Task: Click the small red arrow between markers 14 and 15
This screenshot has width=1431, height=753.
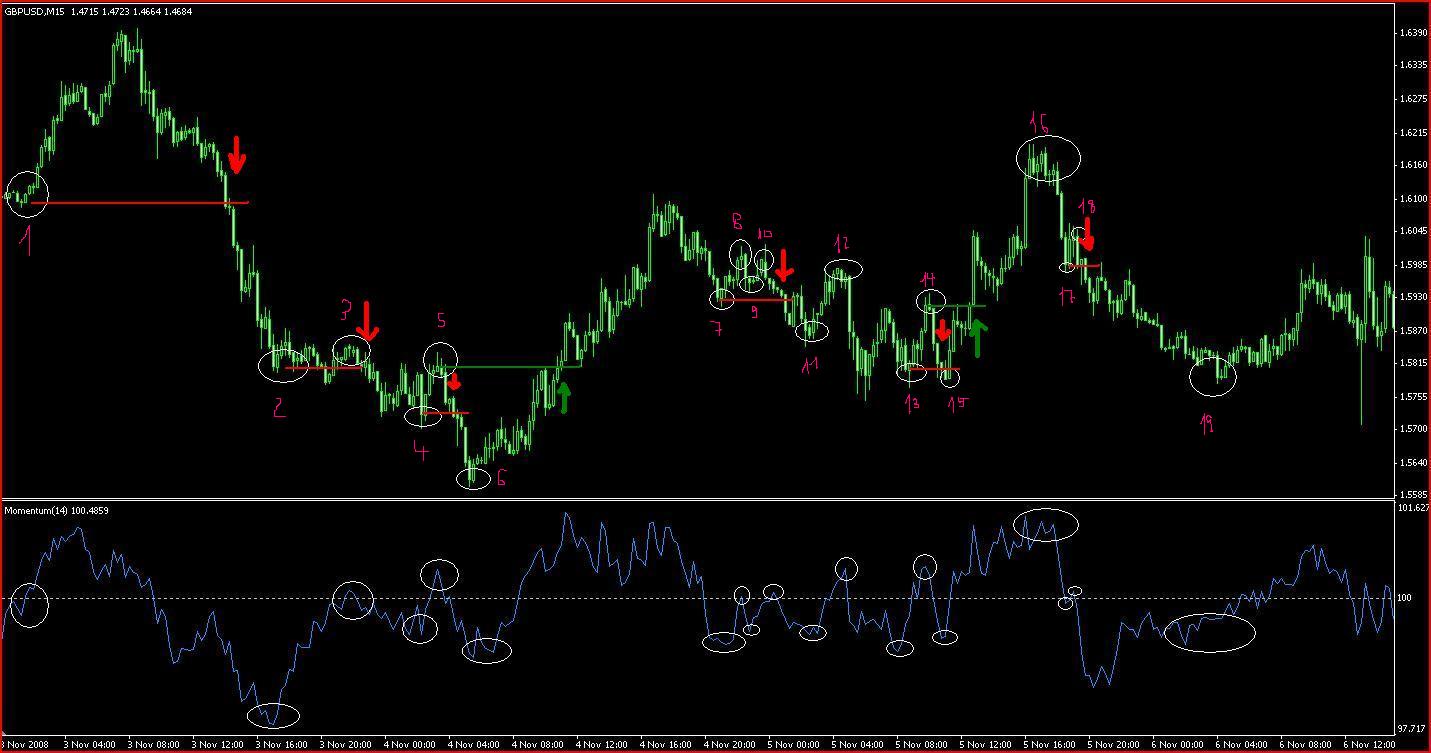Action: (942, 330)
